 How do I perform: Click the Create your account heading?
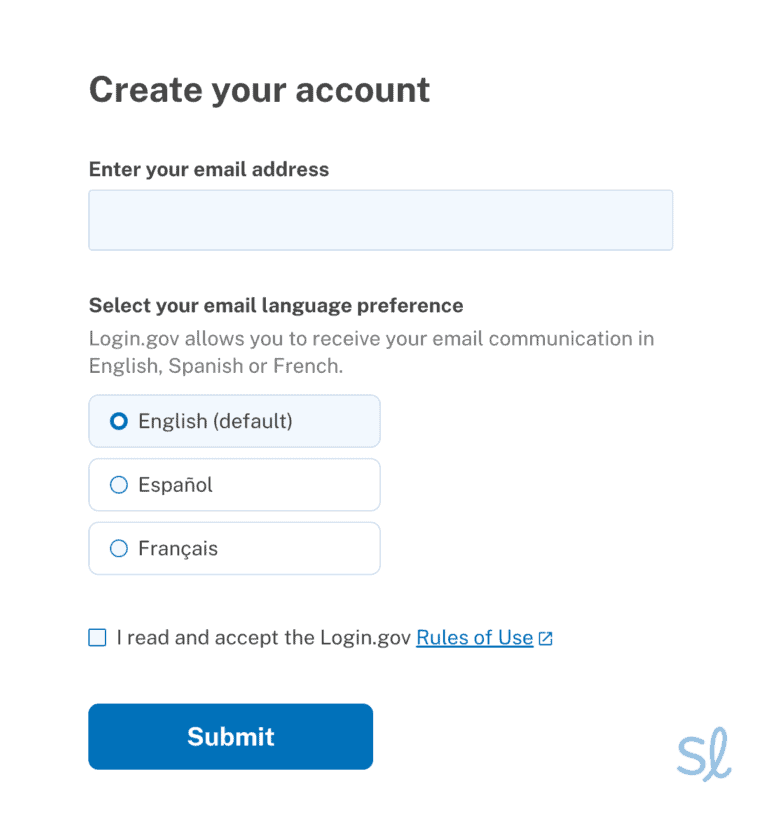tap(259, 89)
